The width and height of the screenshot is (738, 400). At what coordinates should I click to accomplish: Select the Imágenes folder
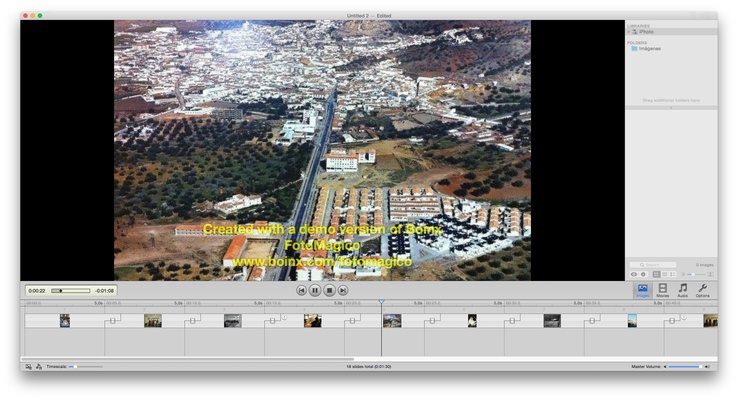pos(646,48)
